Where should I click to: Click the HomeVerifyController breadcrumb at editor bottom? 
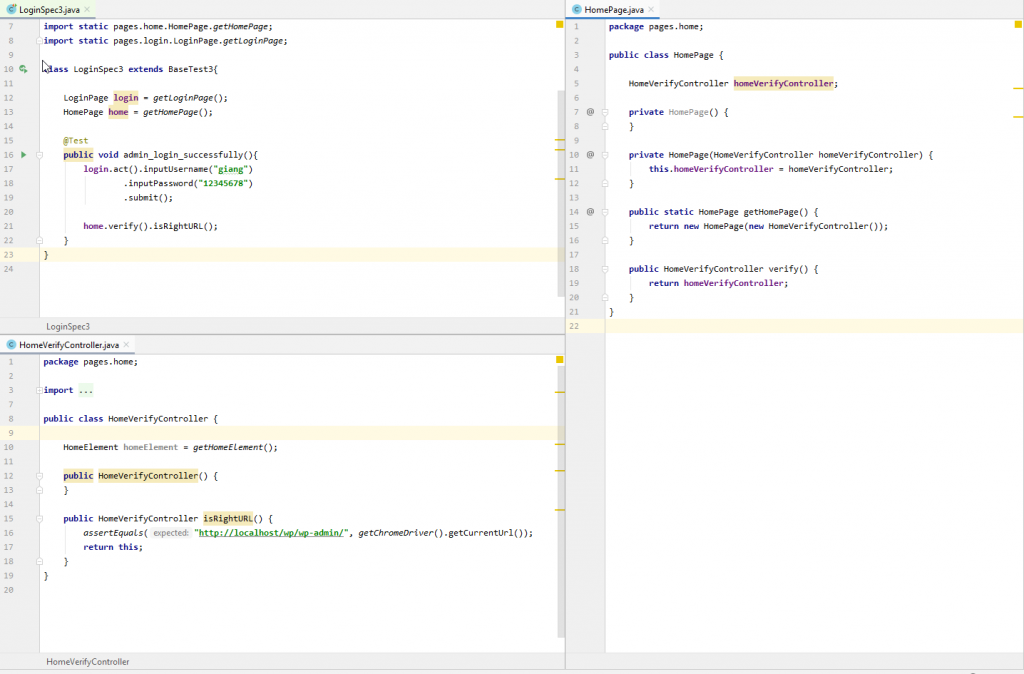click(x=87, y=662)
